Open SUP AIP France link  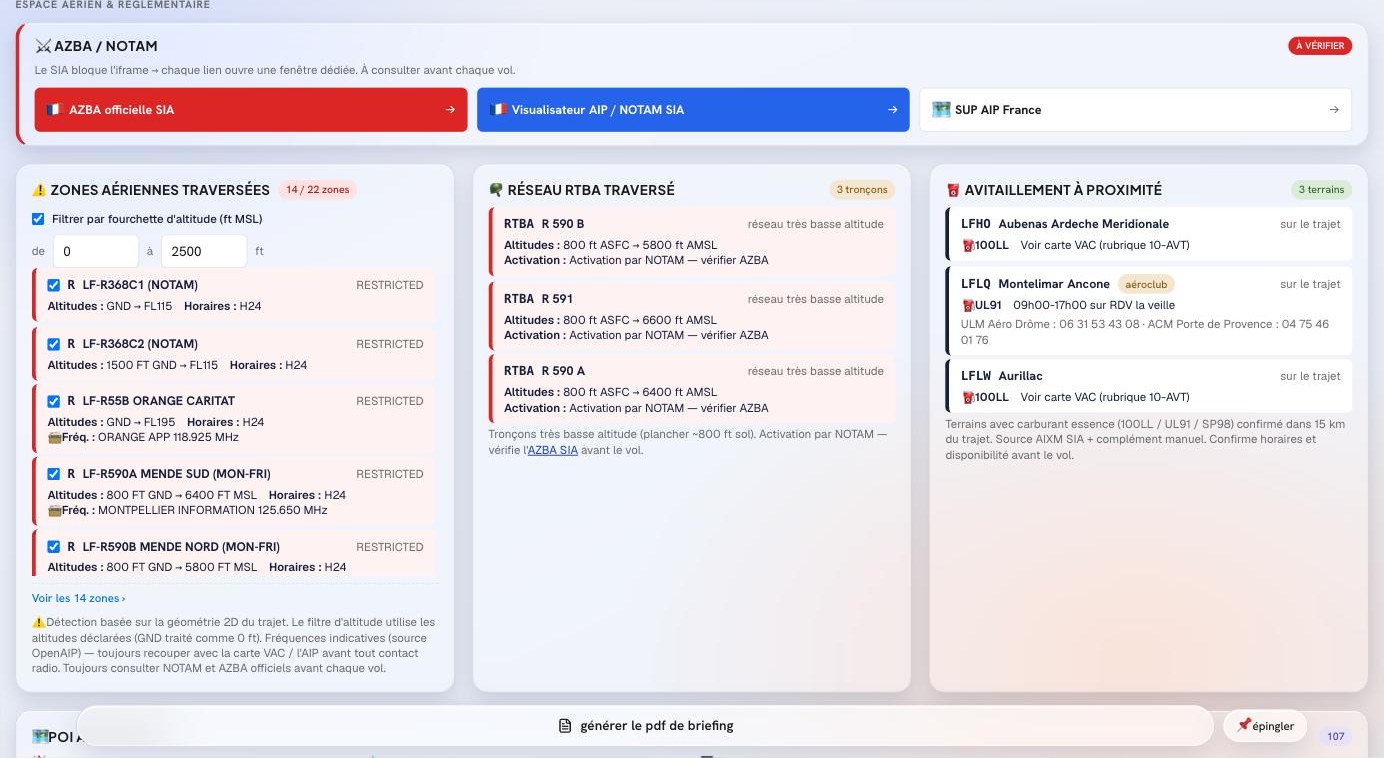tap(1135, 110)
